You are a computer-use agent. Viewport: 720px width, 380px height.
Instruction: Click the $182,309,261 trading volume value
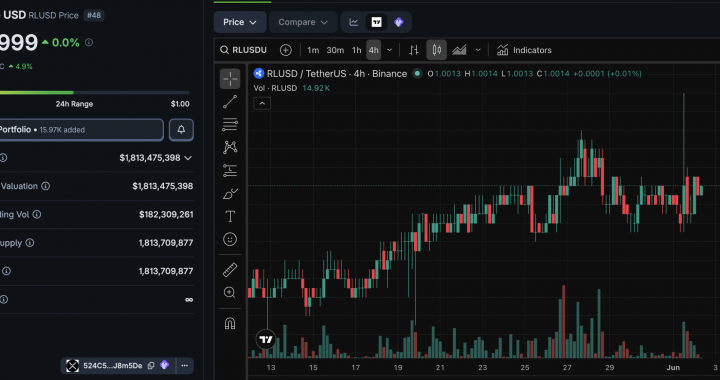[x=166, y=214]
